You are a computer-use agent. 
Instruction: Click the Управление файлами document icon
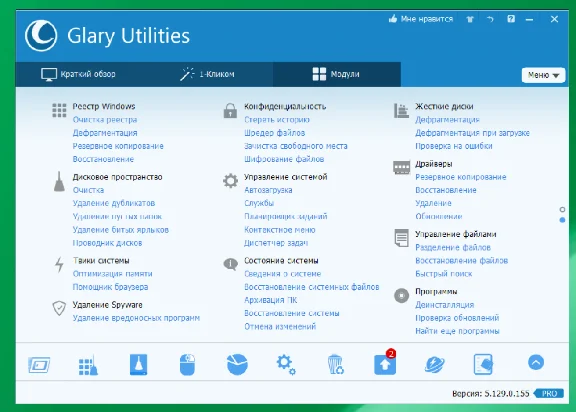pyautogui.click(x=402, y=238)
